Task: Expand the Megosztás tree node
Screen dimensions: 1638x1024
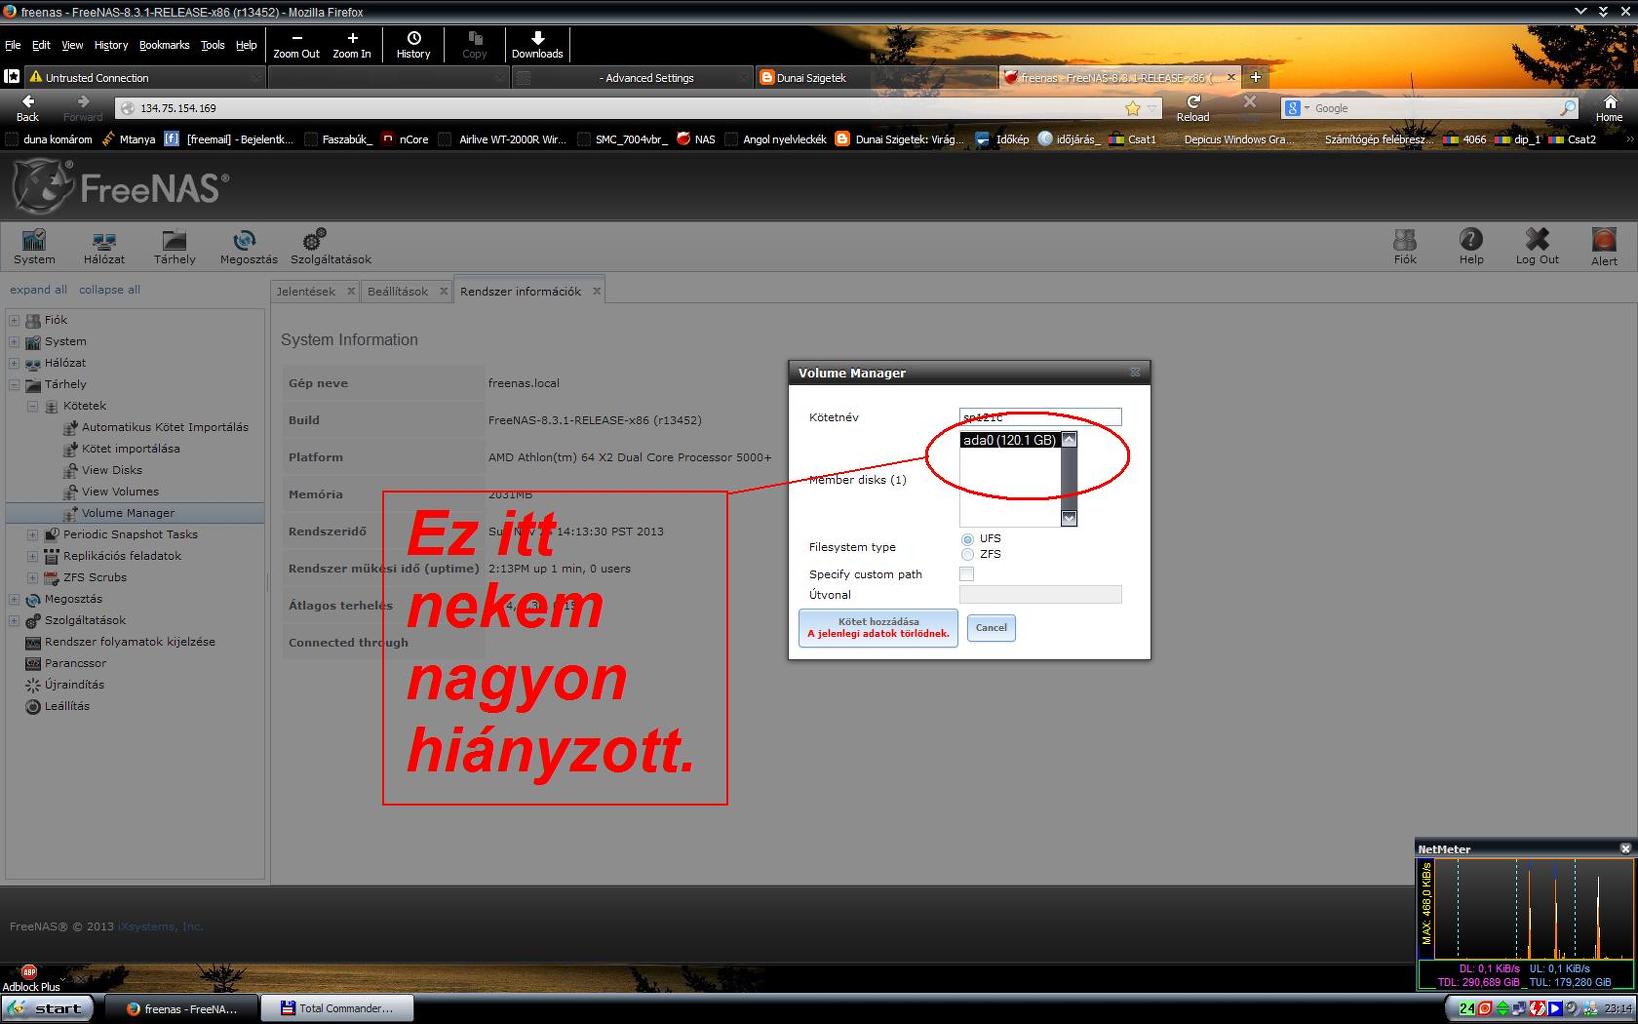Action: (14, 599)
